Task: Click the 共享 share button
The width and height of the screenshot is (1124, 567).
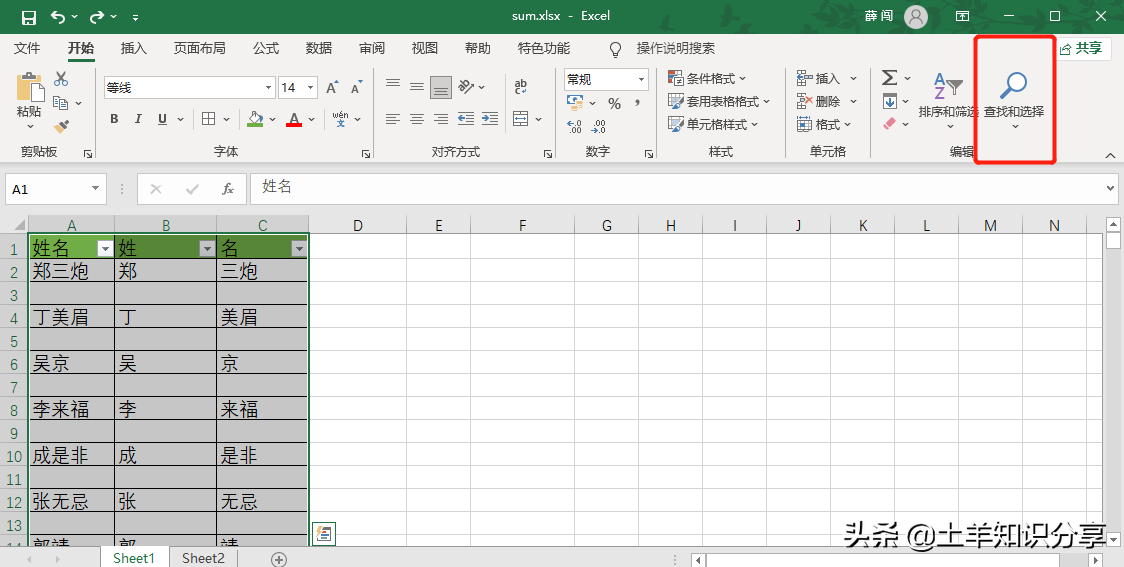Action: pos(1081,49)
